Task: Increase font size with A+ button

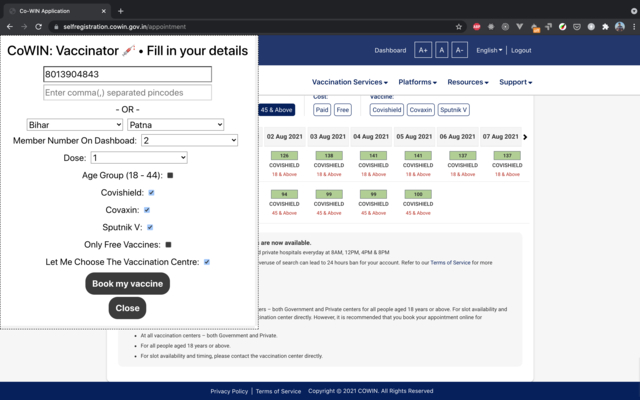Action: coord(423,50)
